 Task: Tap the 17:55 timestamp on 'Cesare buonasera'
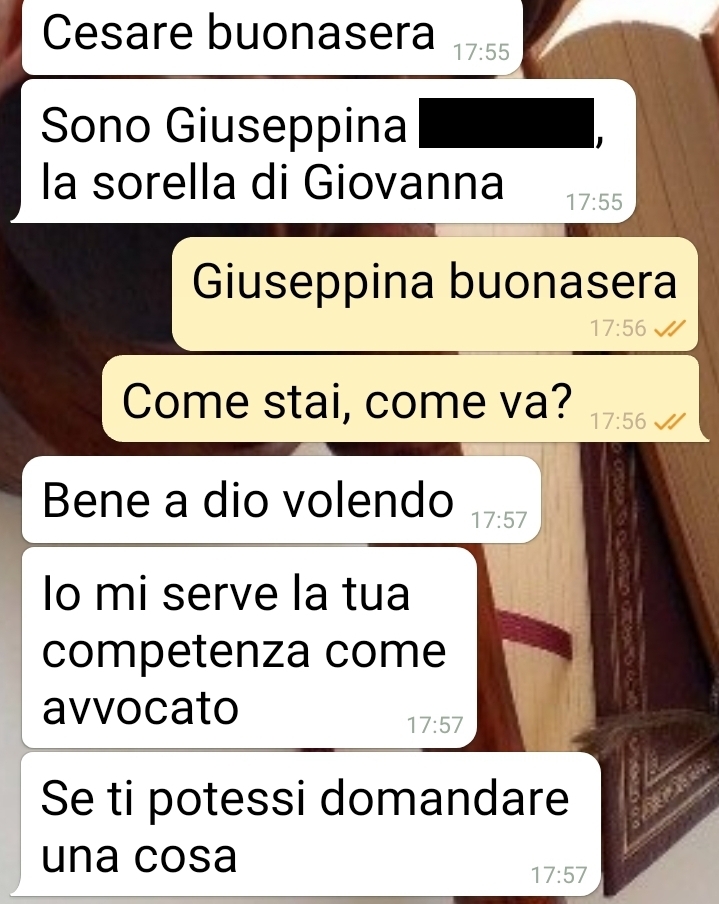tap(481, 52)
